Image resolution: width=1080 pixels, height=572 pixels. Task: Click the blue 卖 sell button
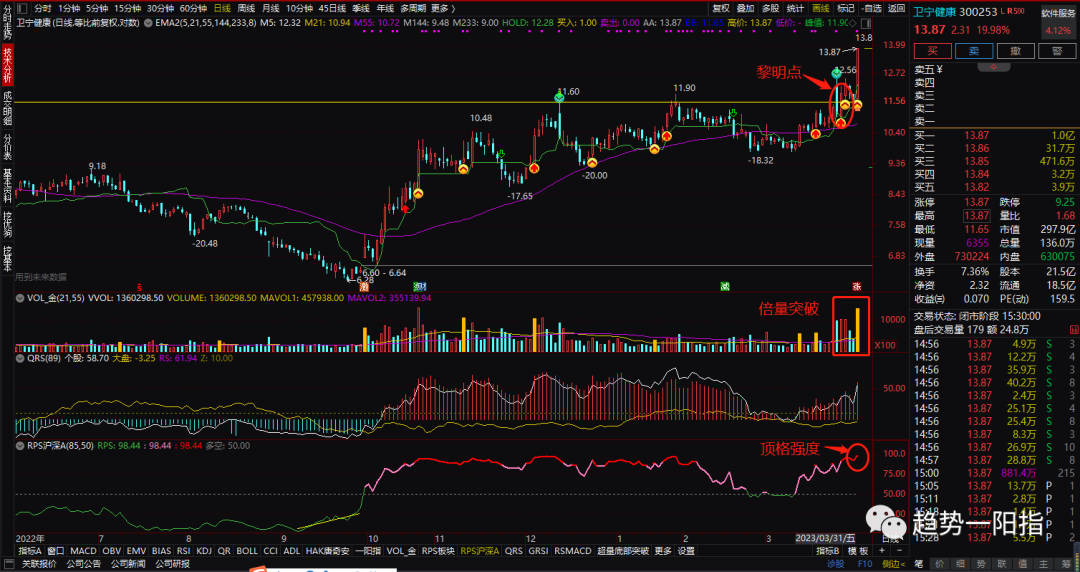point(974,51)
